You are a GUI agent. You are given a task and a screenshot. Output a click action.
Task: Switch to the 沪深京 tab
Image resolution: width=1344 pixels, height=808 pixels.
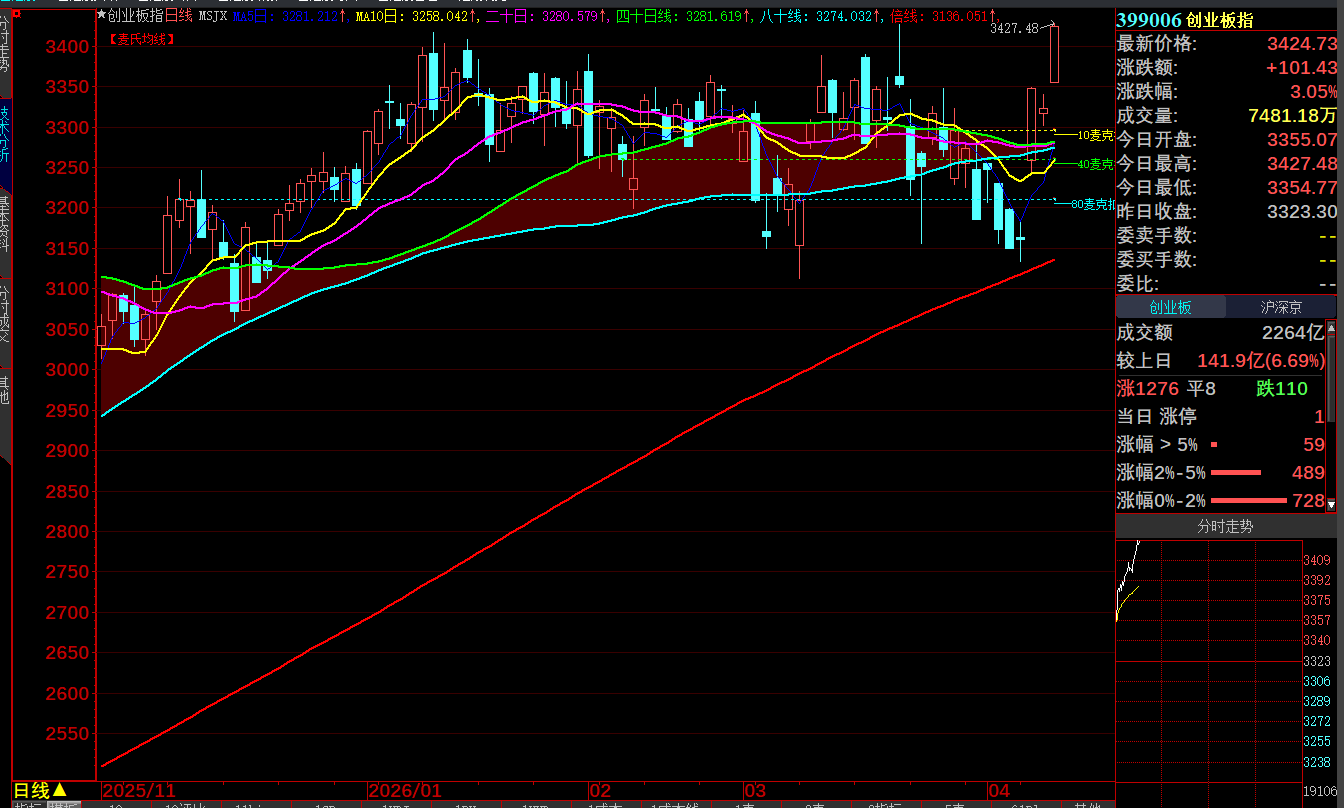1281,308
